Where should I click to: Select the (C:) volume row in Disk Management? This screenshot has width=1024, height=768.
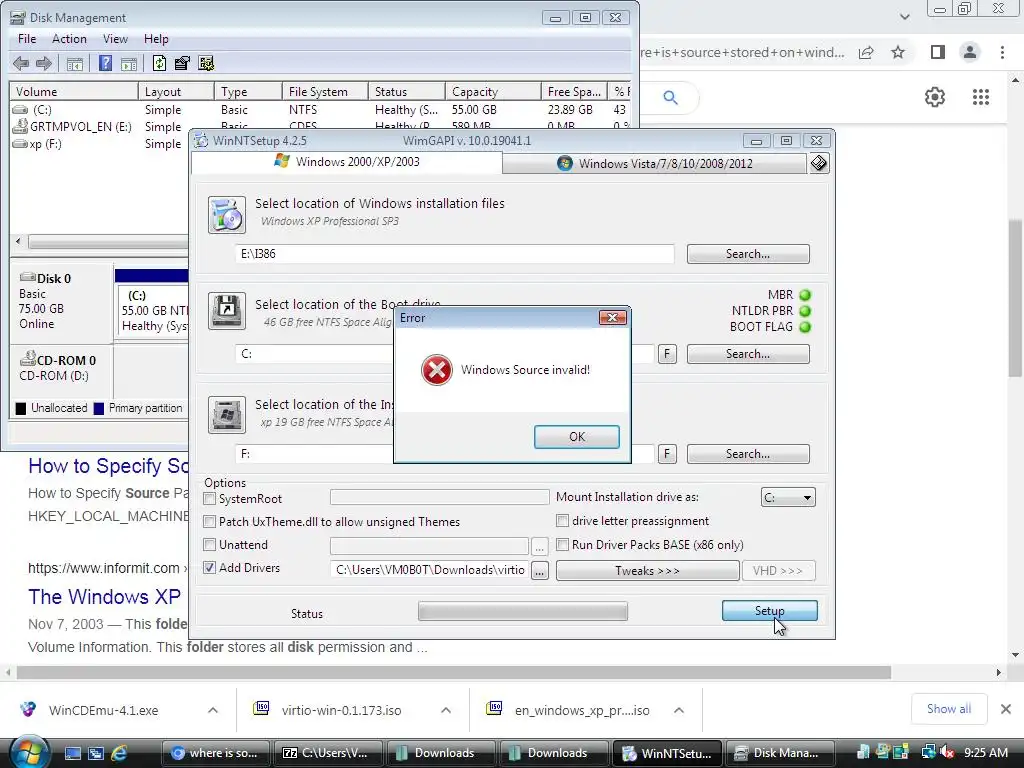320,110
